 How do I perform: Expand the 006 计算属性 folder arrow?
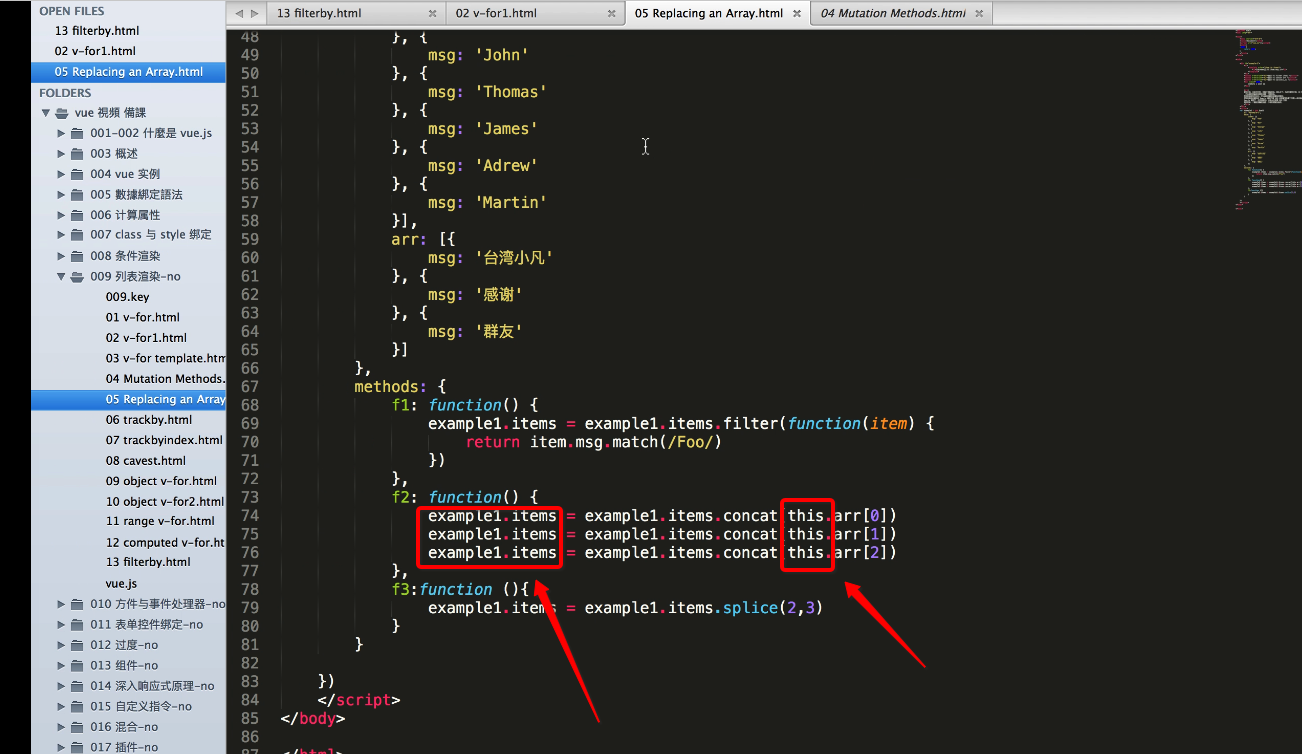pos(61,215)
